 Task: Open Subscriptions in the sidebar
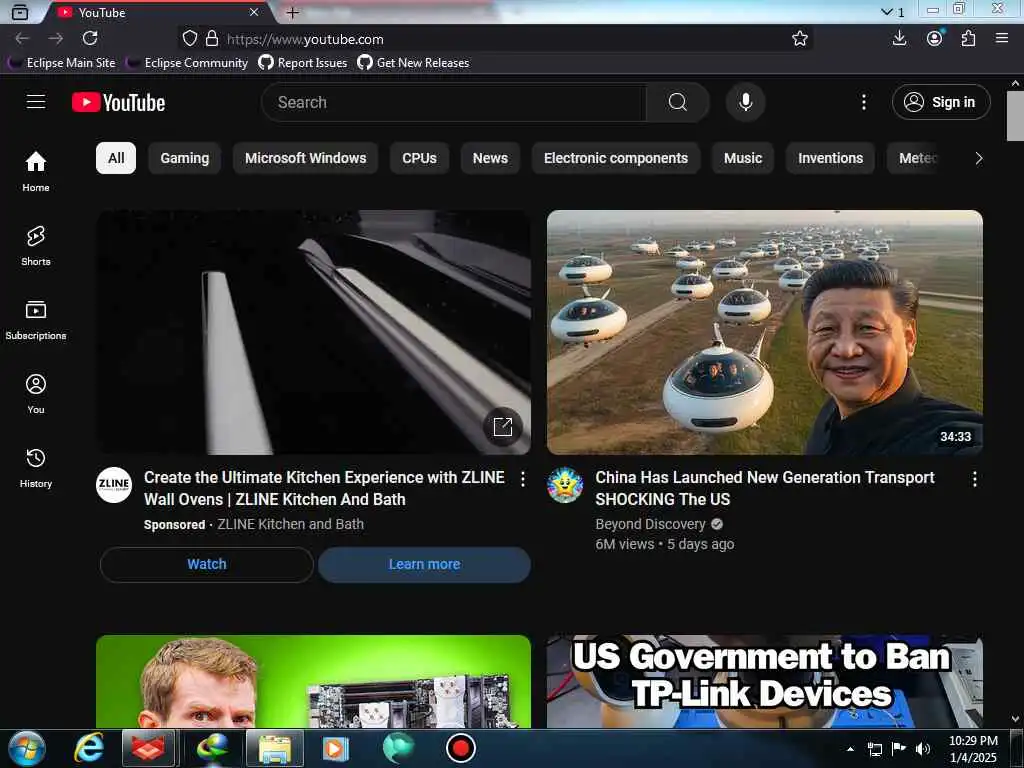coord(36,319)
